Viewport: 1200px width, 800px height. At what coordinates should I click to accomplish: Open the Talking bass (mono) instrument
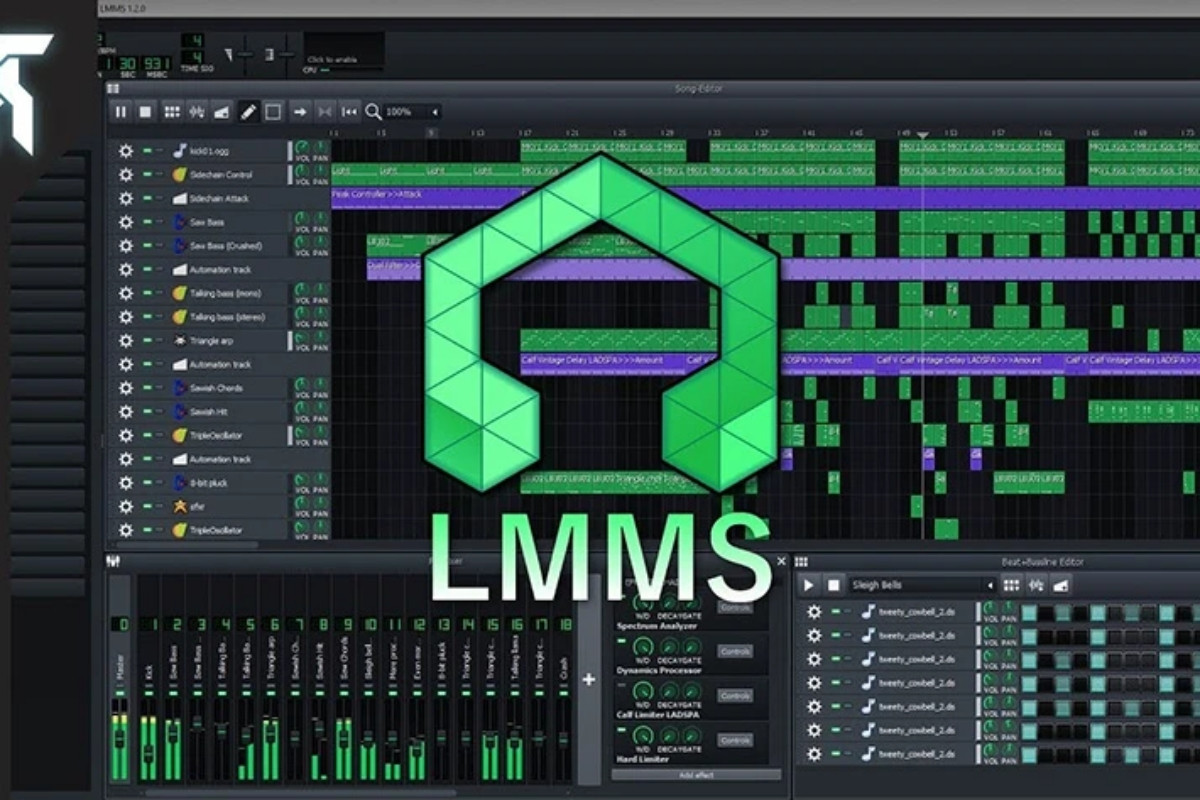pos(179,293)
